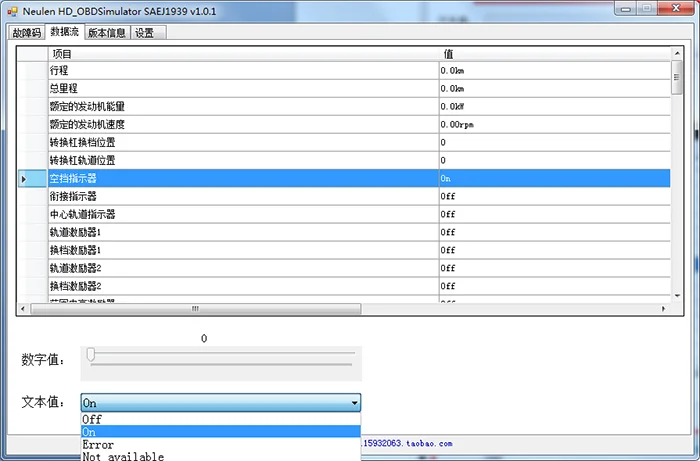Screen dimensions: 700x461
Task: Select the 转换杠轨道位置 row
Action: (344, 160)
